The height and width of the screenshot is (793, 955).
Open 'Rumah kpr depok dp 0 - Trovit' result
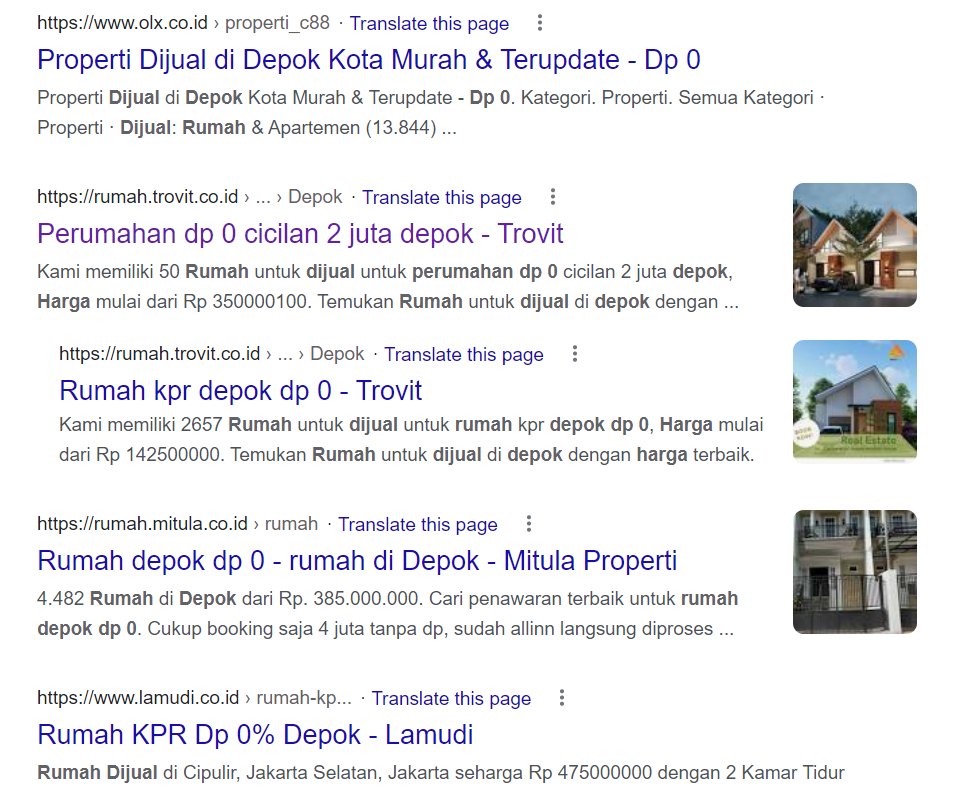point(241,390)
